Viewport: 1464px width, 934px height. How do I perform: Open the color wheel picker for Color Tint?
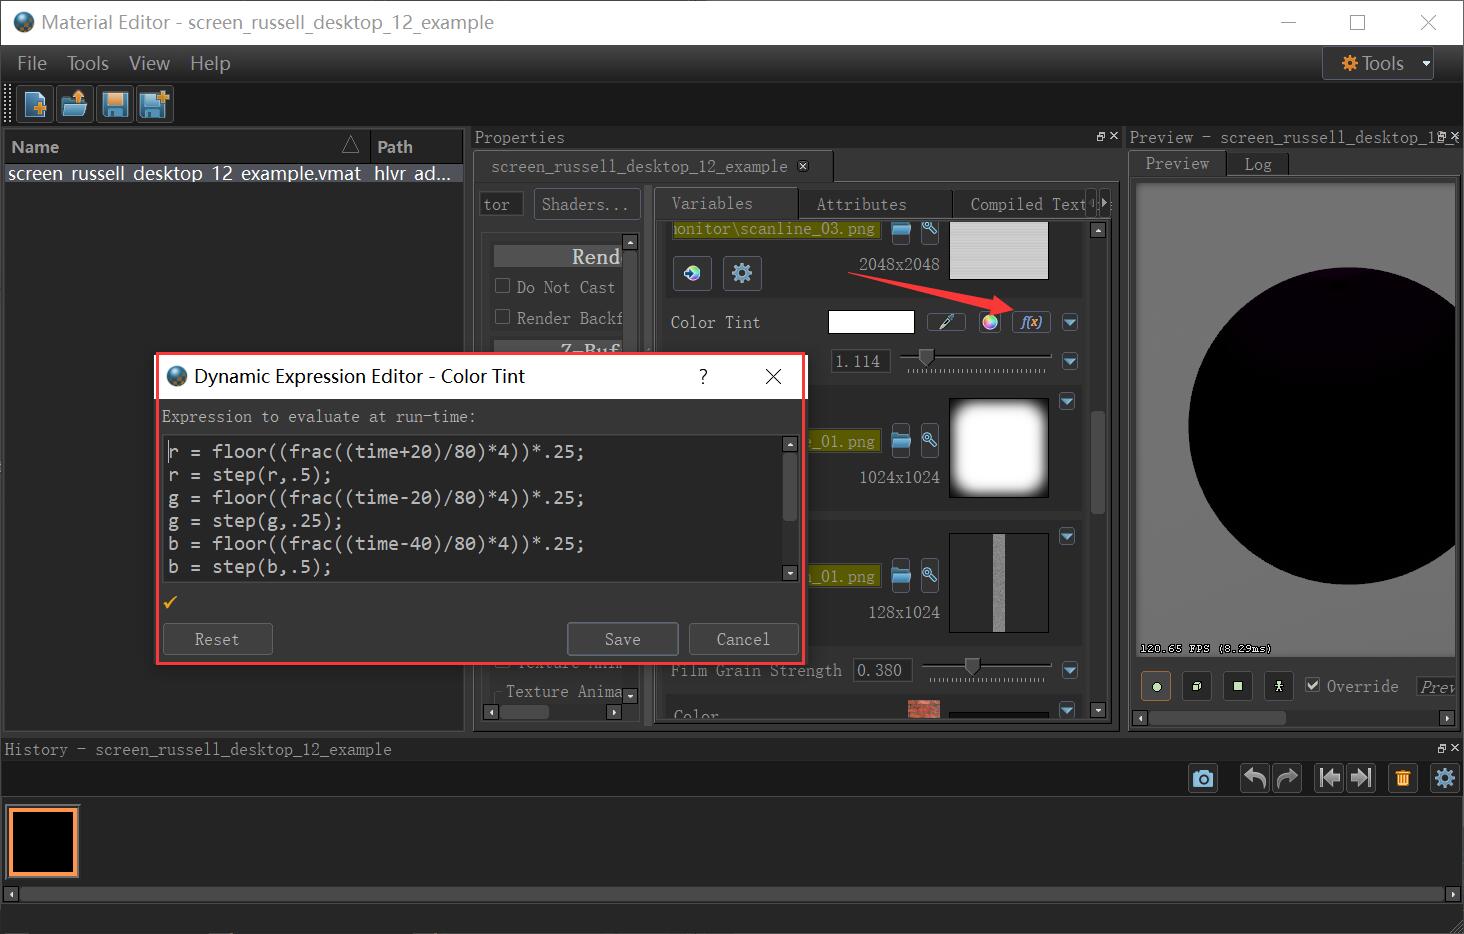pyautogui.click(x=989, y=322)
